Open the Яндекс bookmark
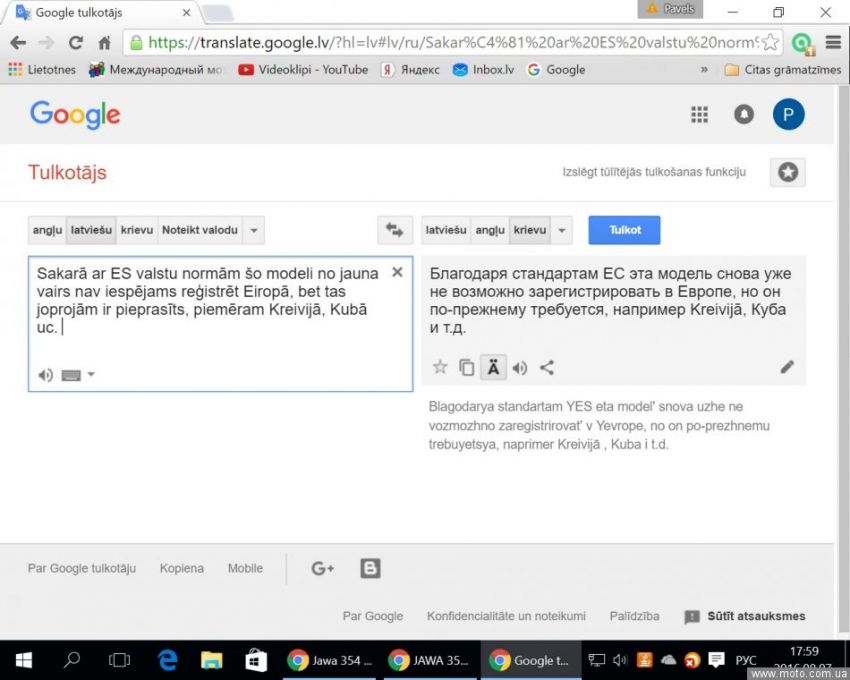 click(x=410, y=69)
